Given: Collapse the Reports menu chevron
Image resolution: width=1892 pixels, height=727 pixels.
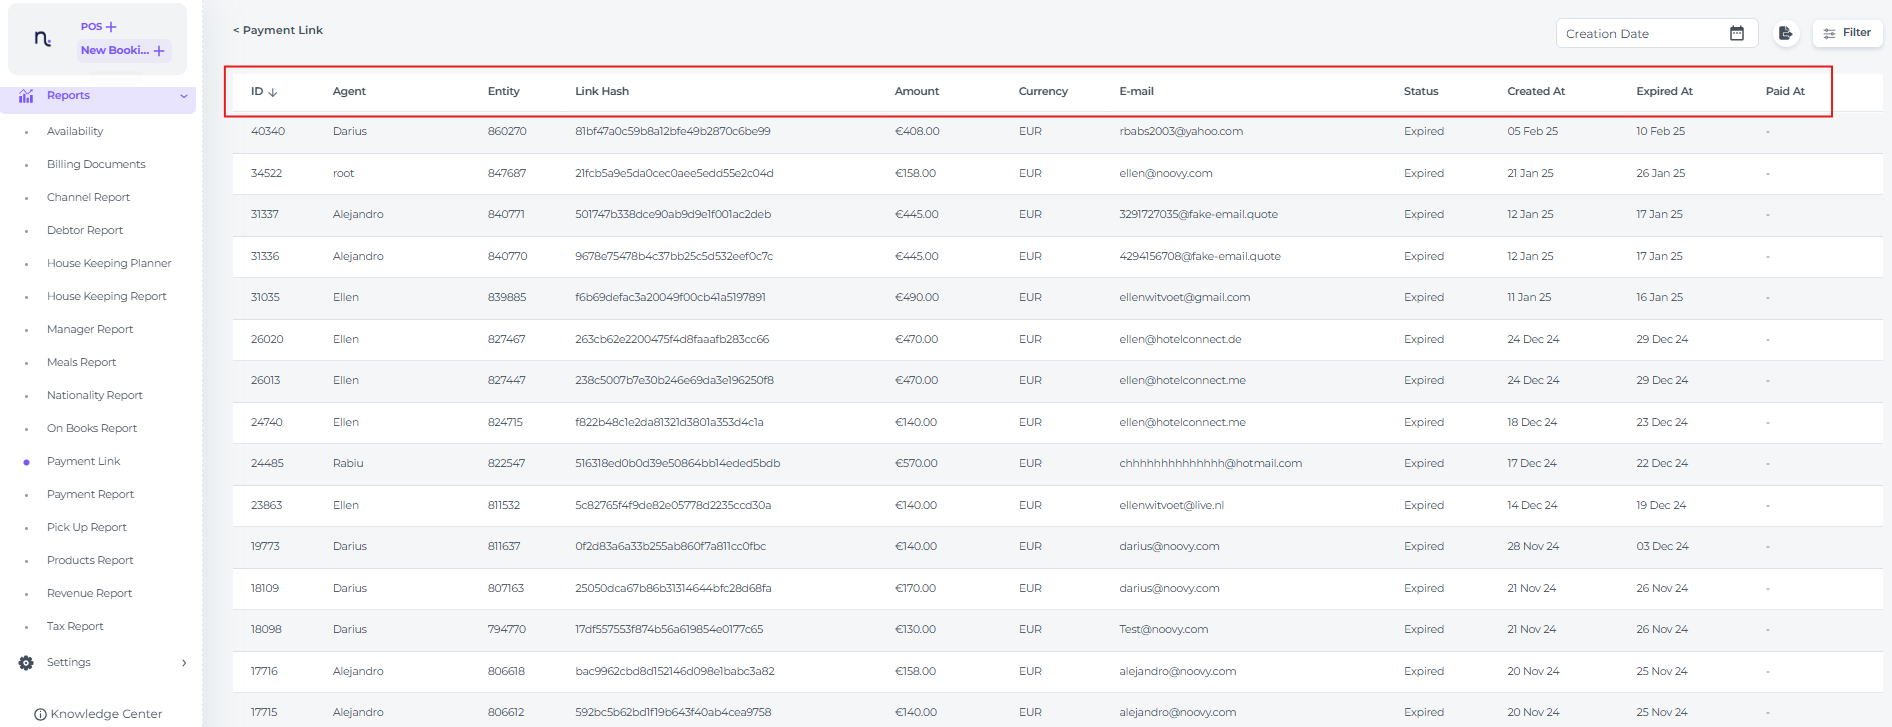Looking at the screenshot, I should [184, 96].
